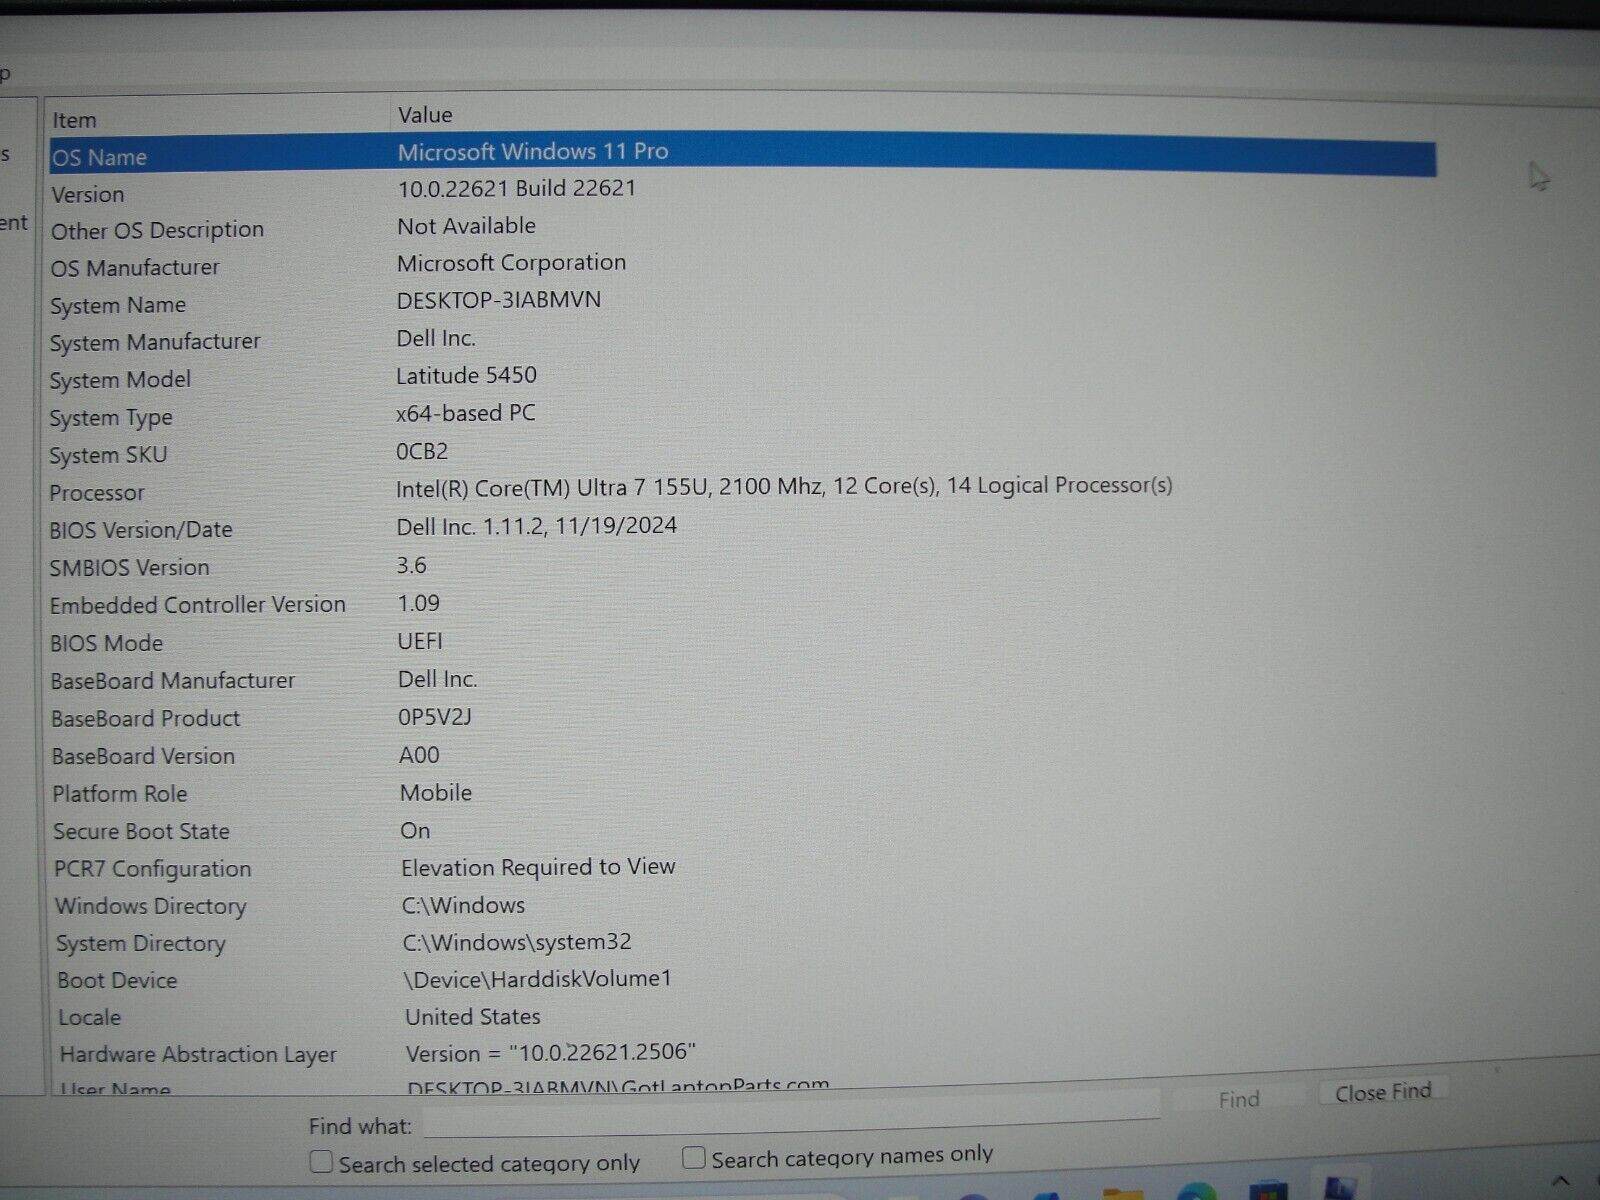This screenshot has height=1200, width=1600.
Task: Click the System Information taskbar icon
Action: click(1340, 1190)
